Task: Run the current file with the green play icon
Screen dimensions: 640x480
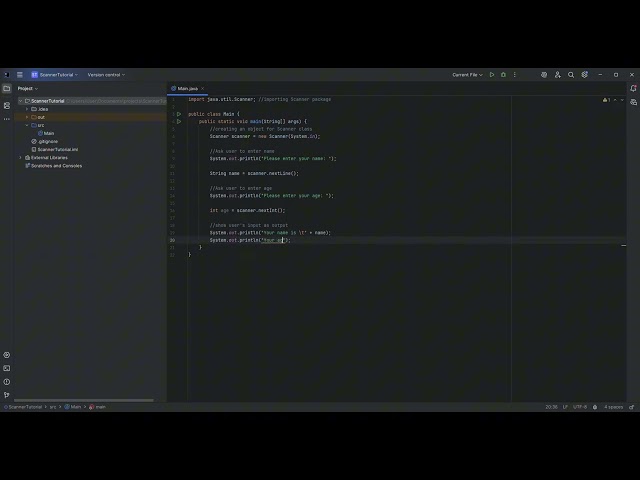Action: (492, 75)
